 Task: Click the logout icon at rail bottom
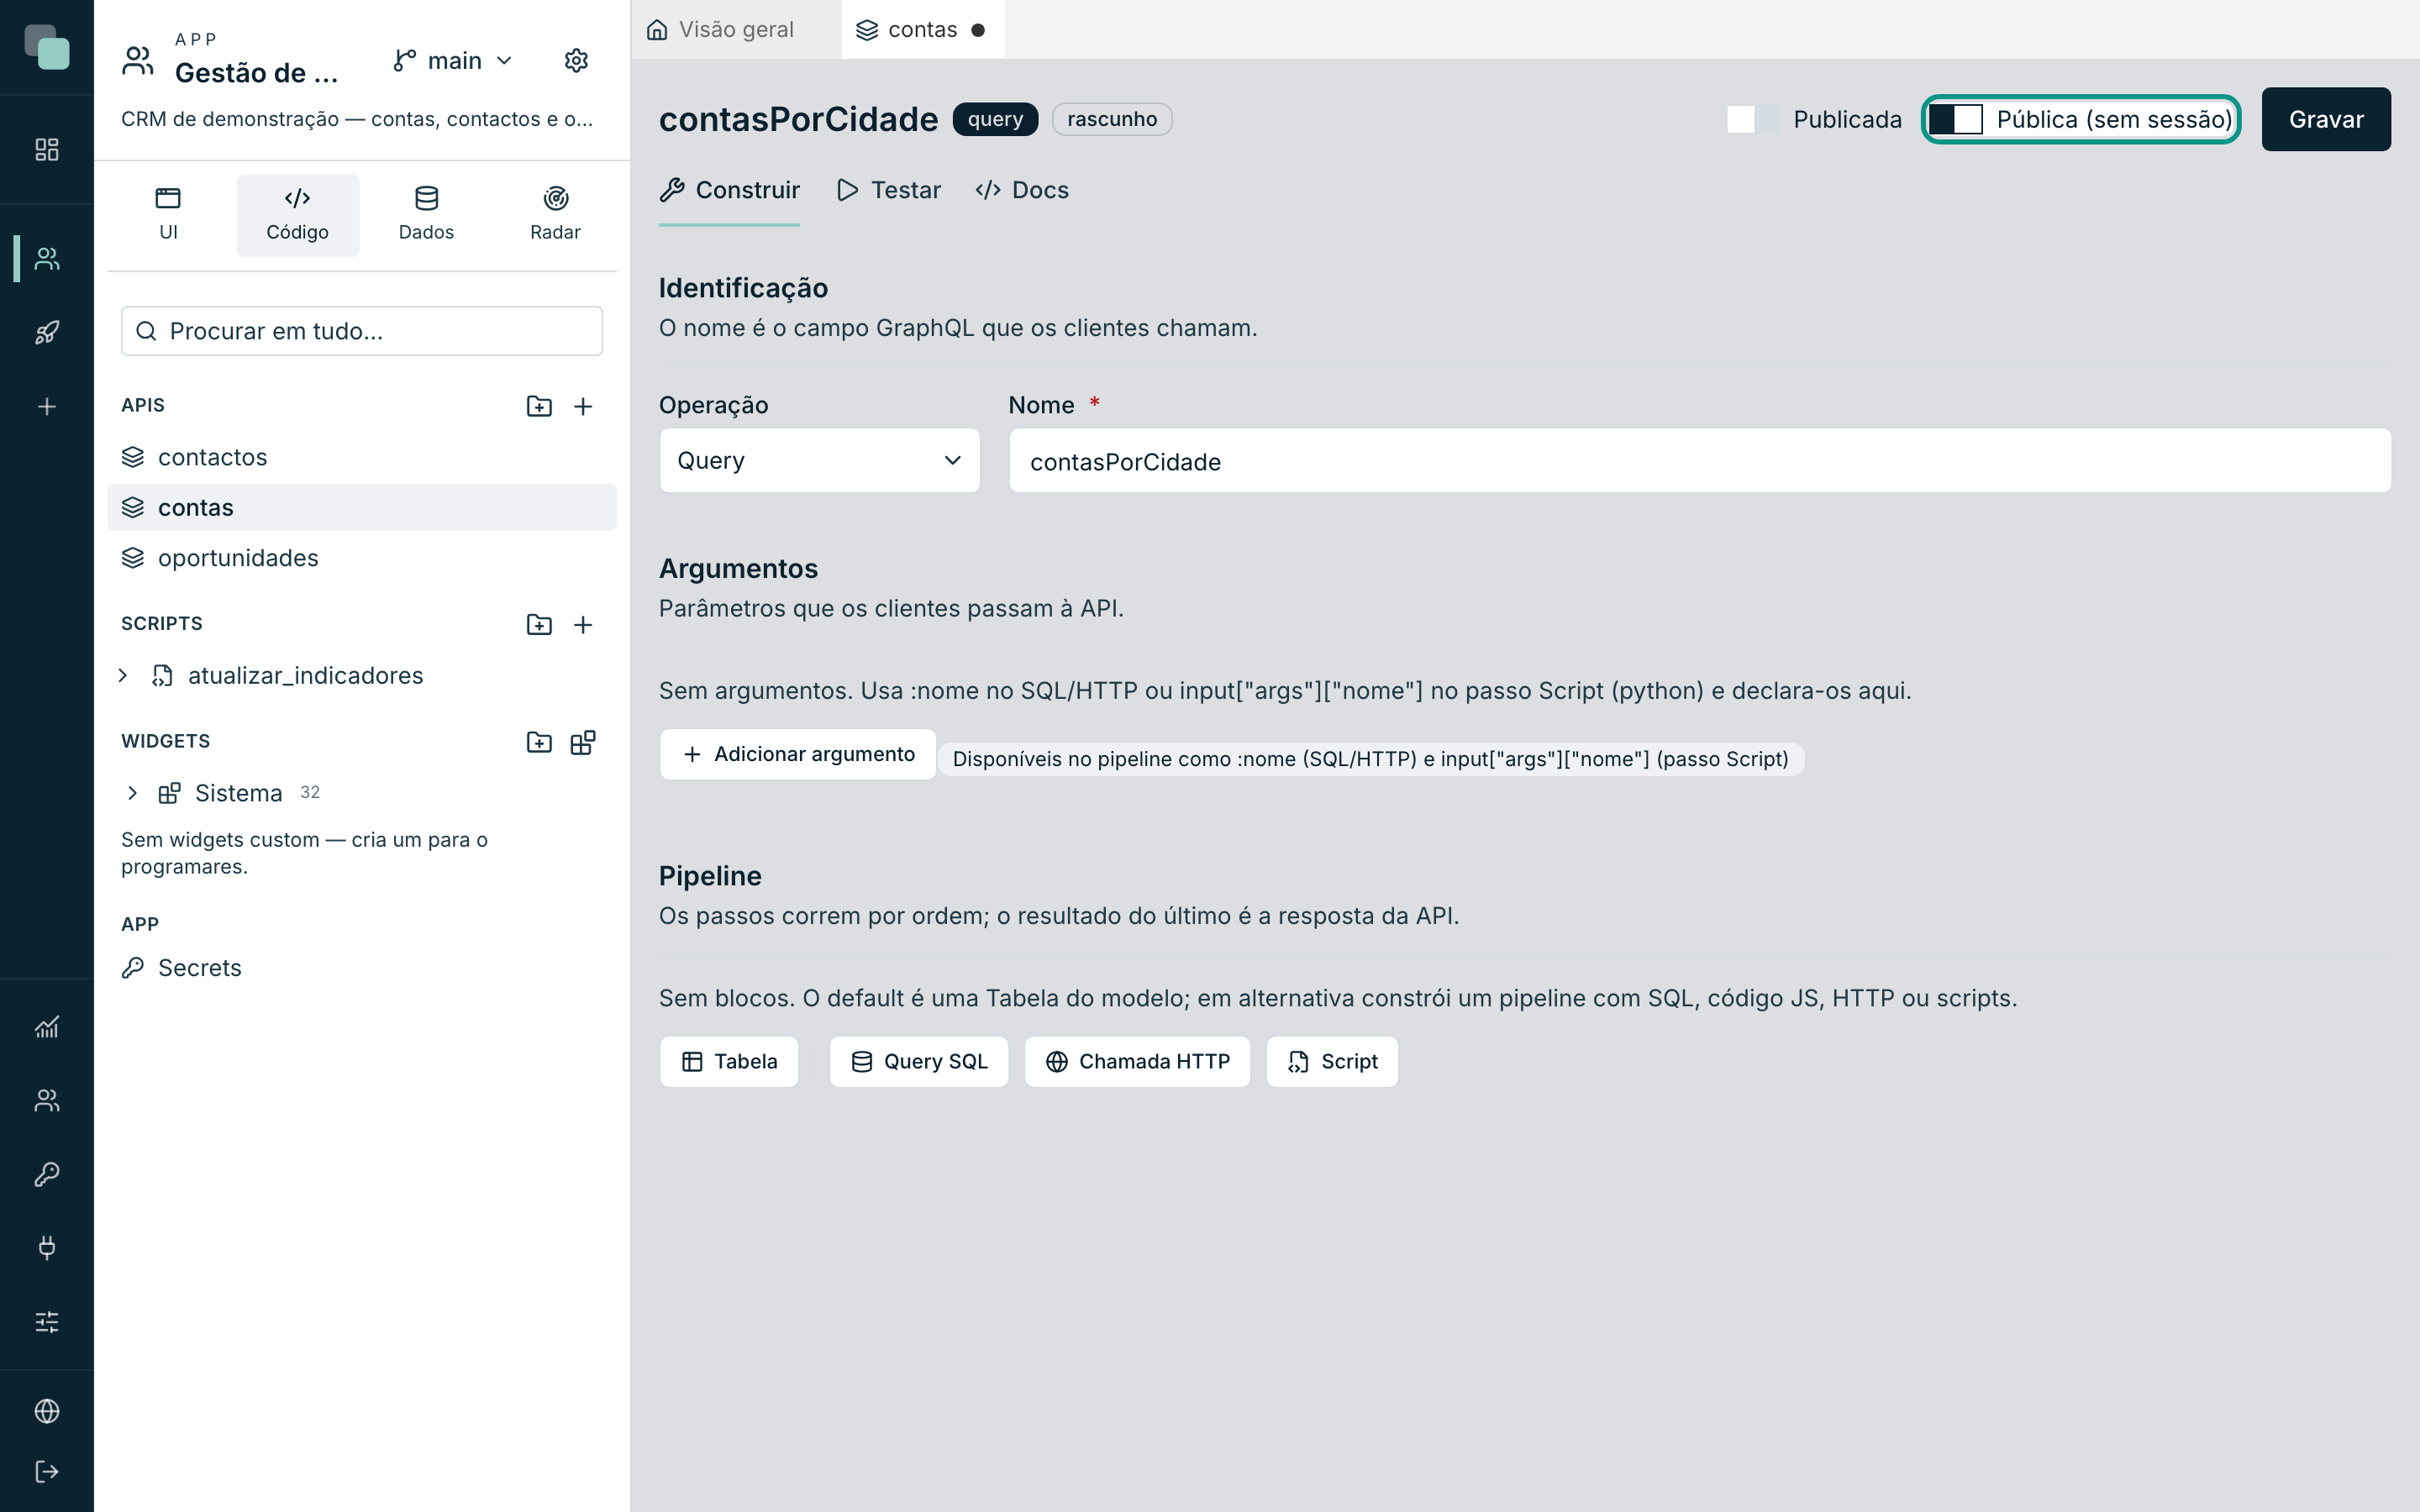point(47,1471)
